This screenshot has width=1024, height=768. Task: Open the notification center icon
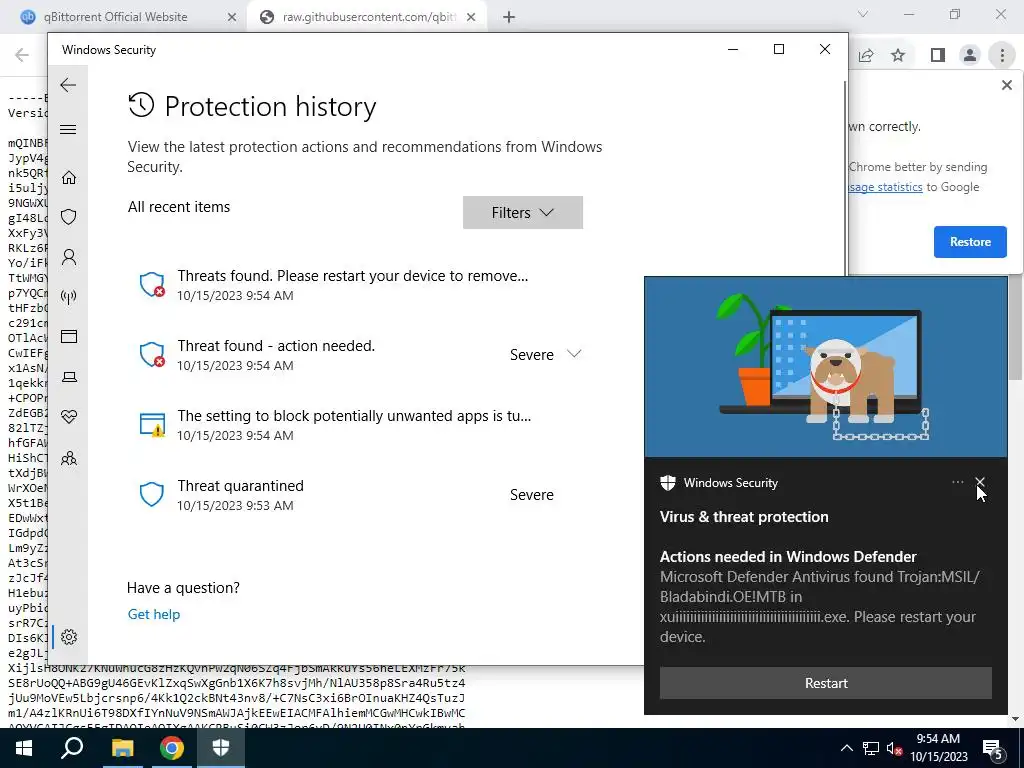coord(993,748)
